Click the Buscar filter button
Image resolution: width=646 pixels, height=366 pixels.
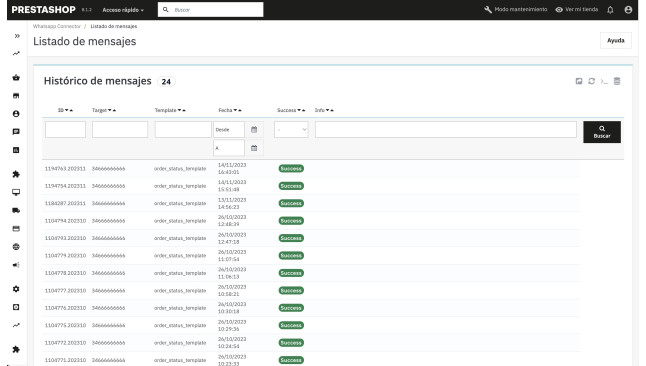(x=602, y=132)
